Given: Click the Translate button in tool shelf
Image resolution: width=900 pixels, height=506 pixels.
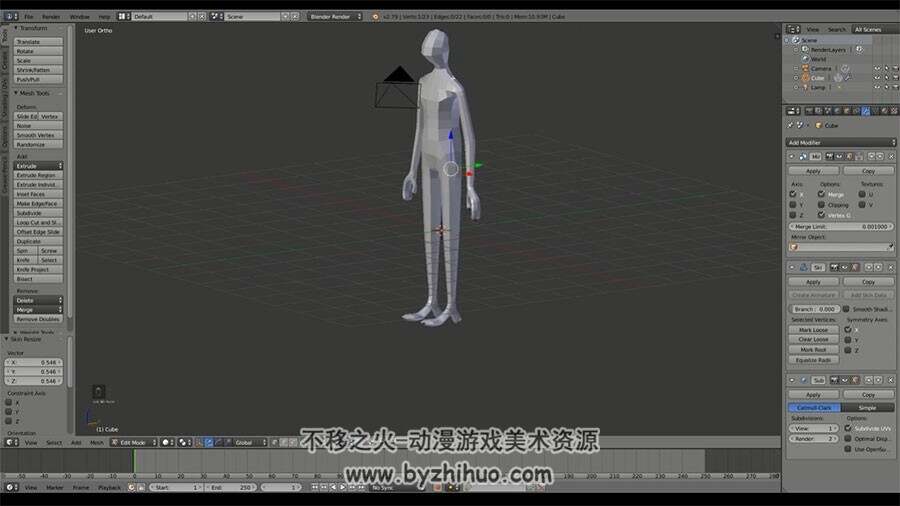Looking at the screenshot, I should pos(38,42).
